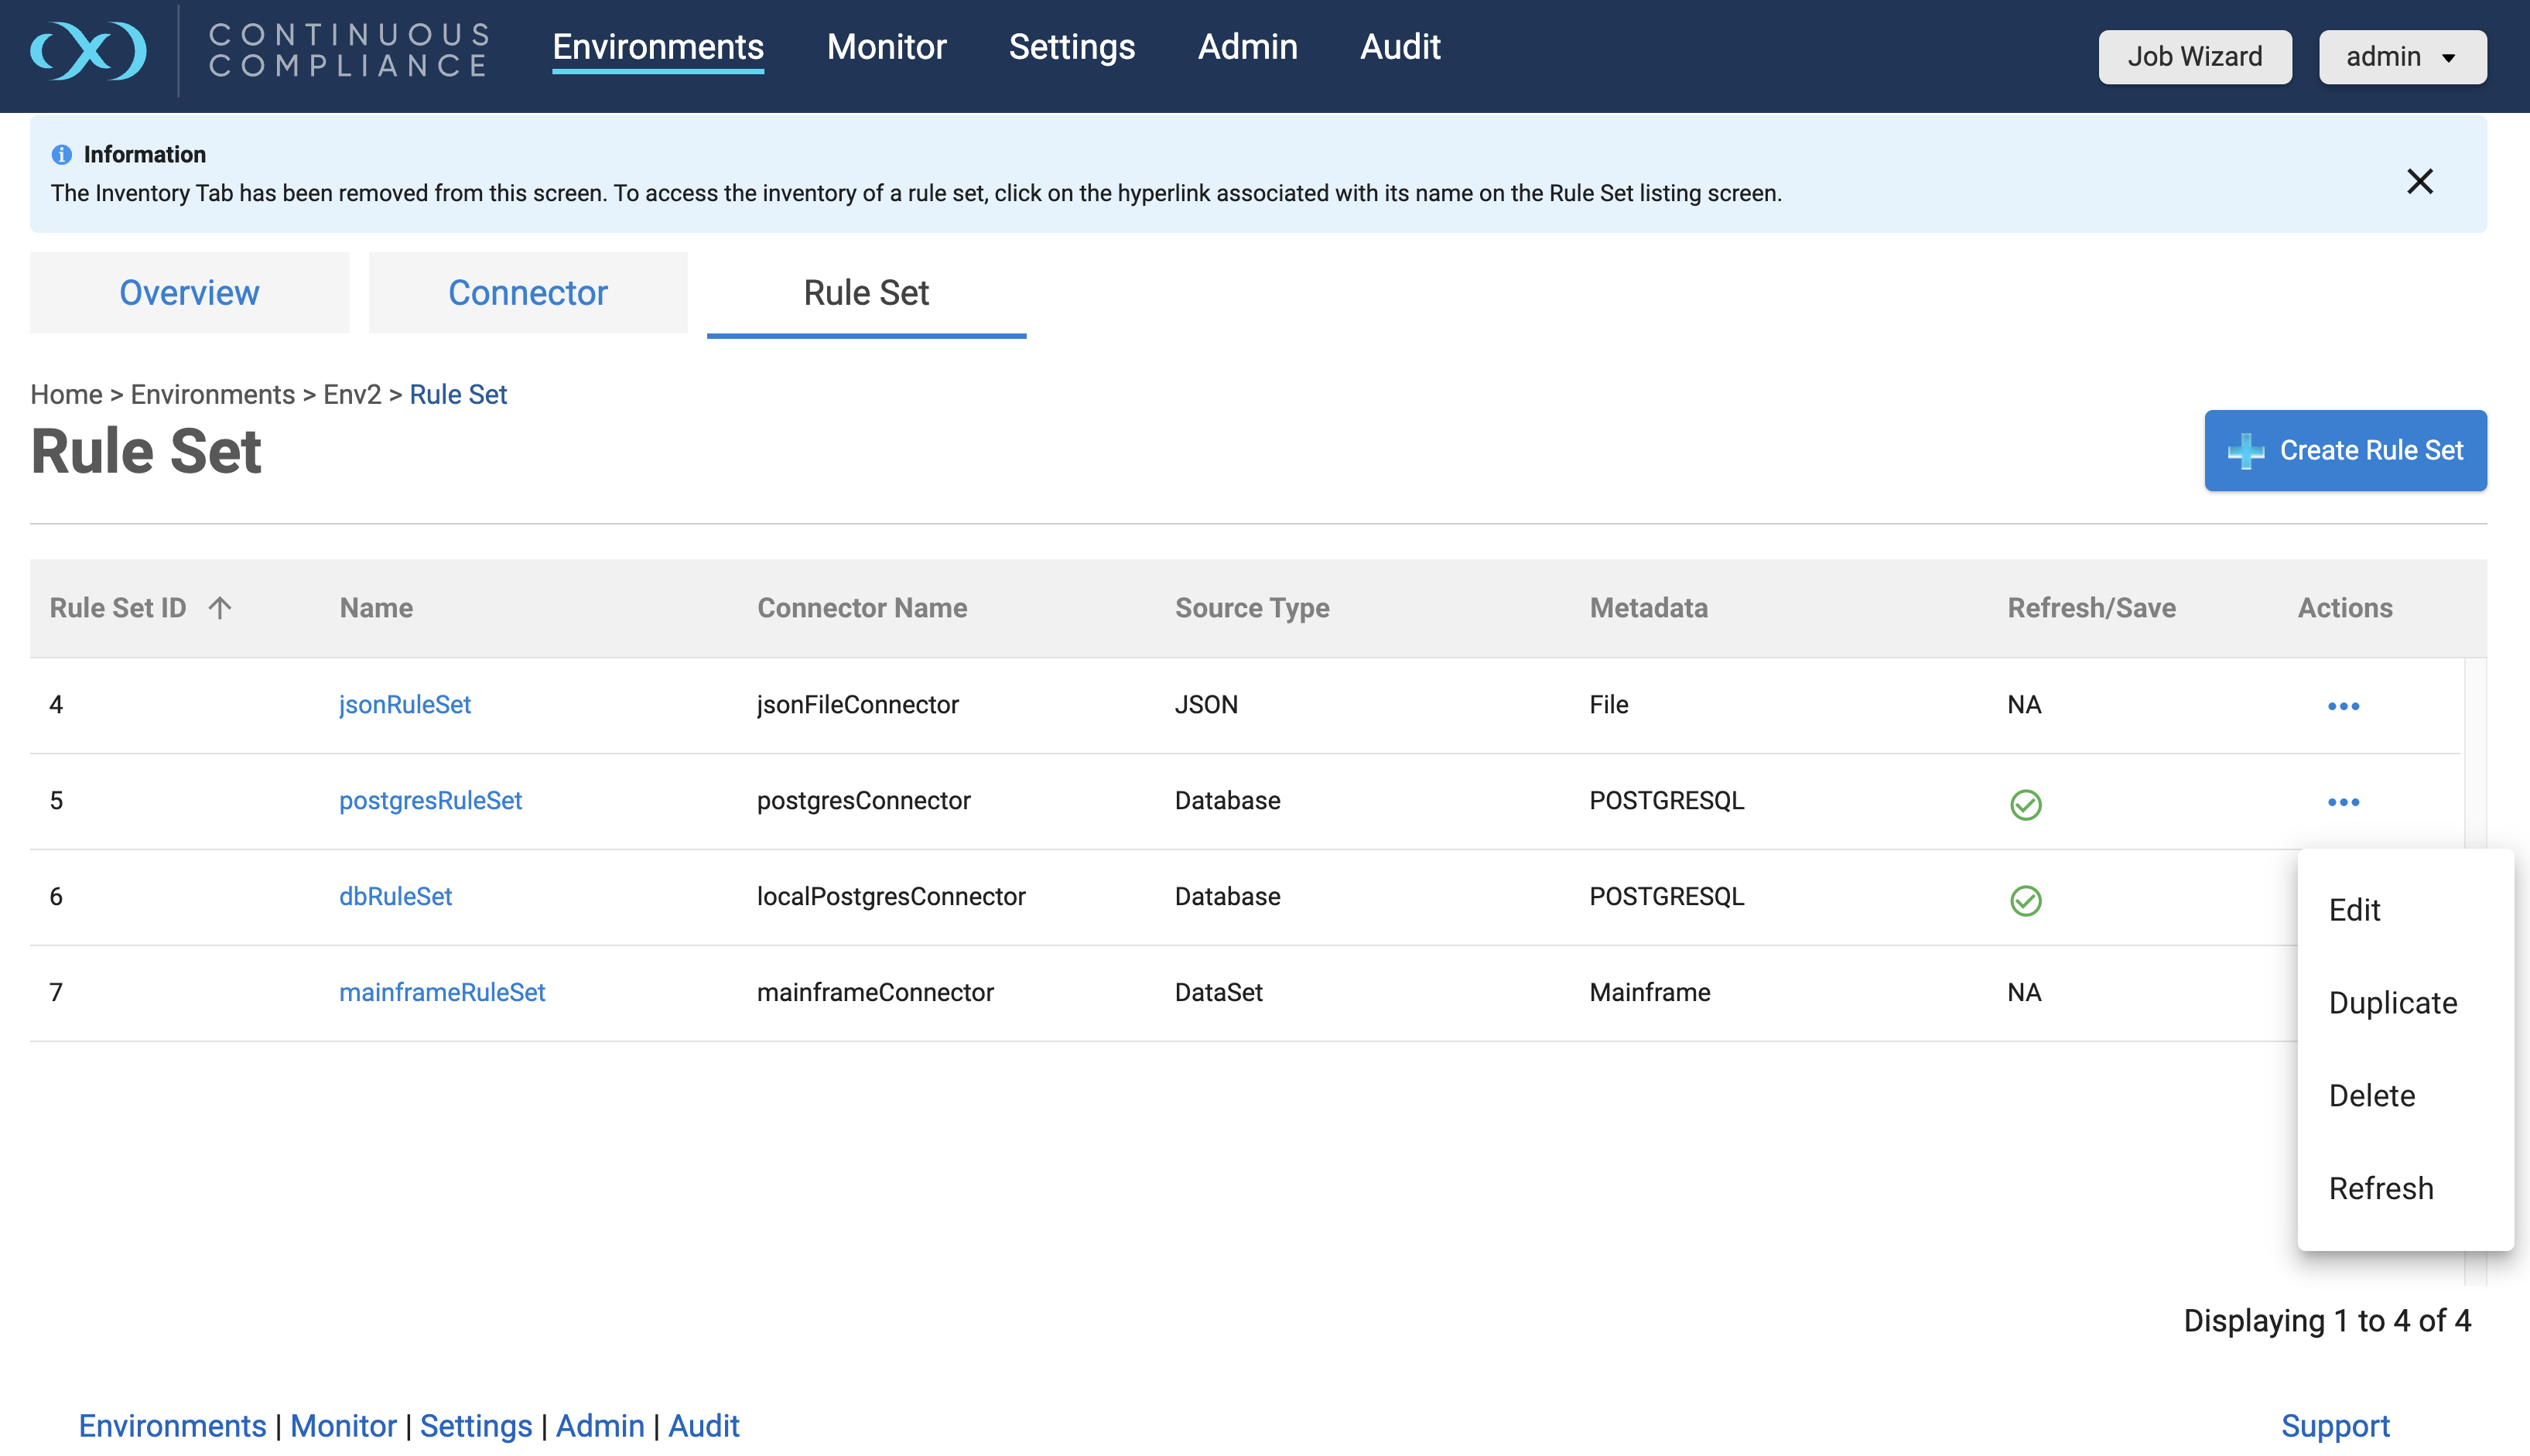2530x1456 pixels.
Task: Choose Edit from the actions menu
Action: [2354, 910]
